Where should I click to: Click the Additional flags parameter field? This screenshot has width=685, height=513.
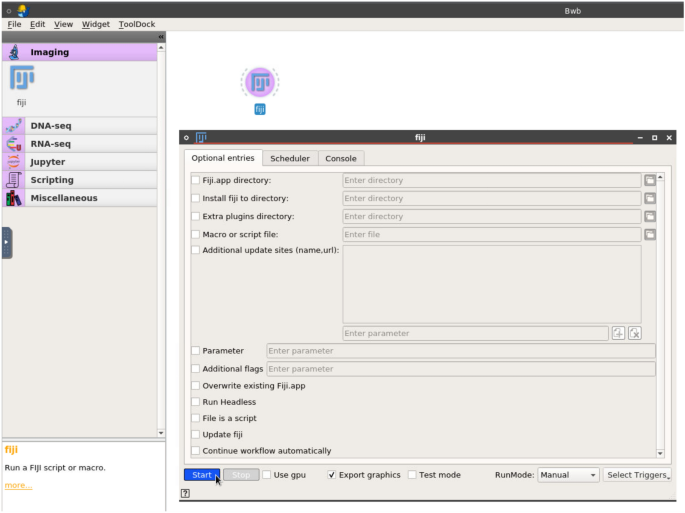[x=460, y=369]
